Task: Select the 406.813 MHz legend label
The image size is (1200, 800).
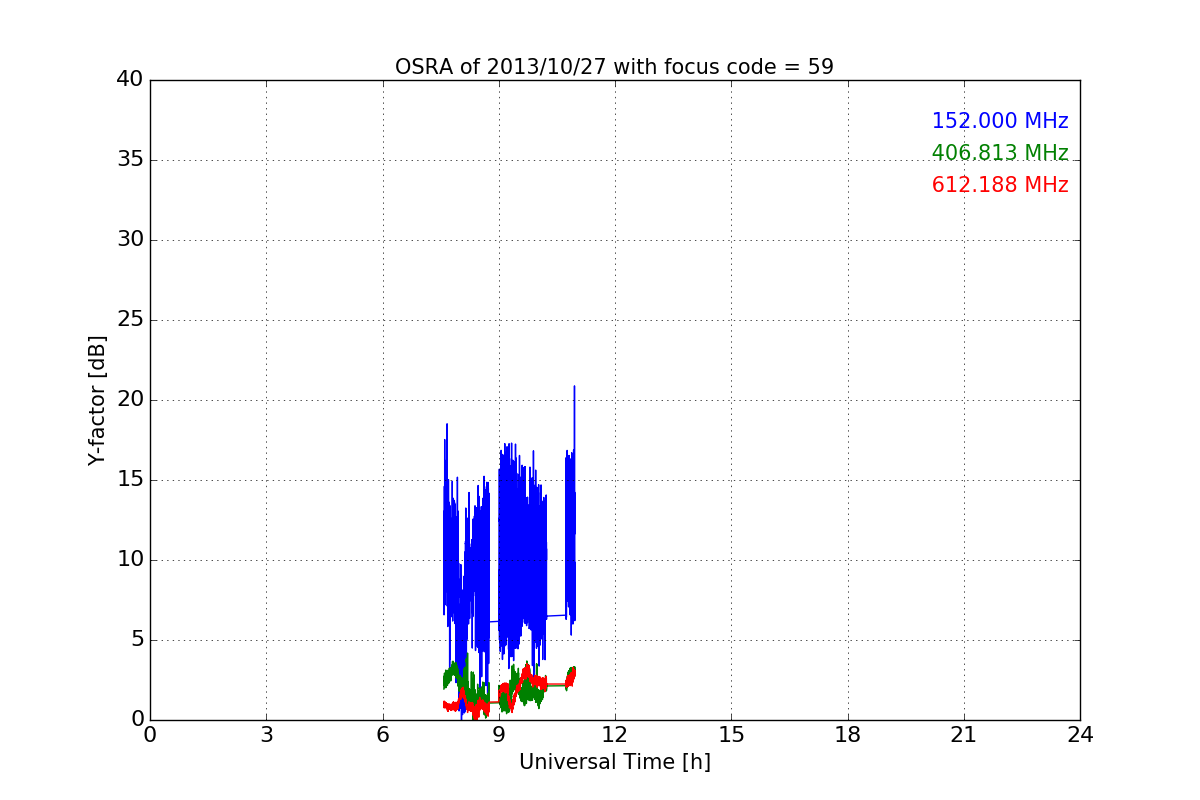Action: coord(1000,153)
